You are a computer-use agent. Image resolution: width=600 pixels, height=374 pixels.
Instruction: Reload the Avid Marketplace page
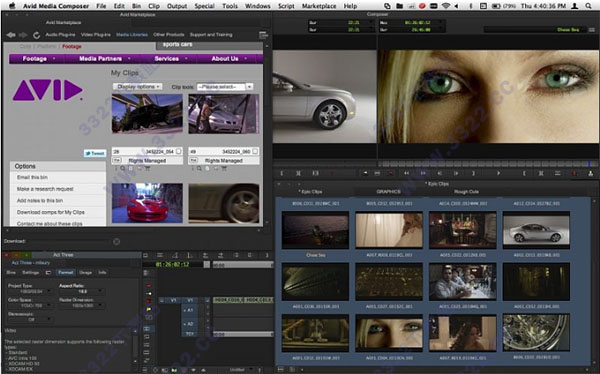pos(36,35)
